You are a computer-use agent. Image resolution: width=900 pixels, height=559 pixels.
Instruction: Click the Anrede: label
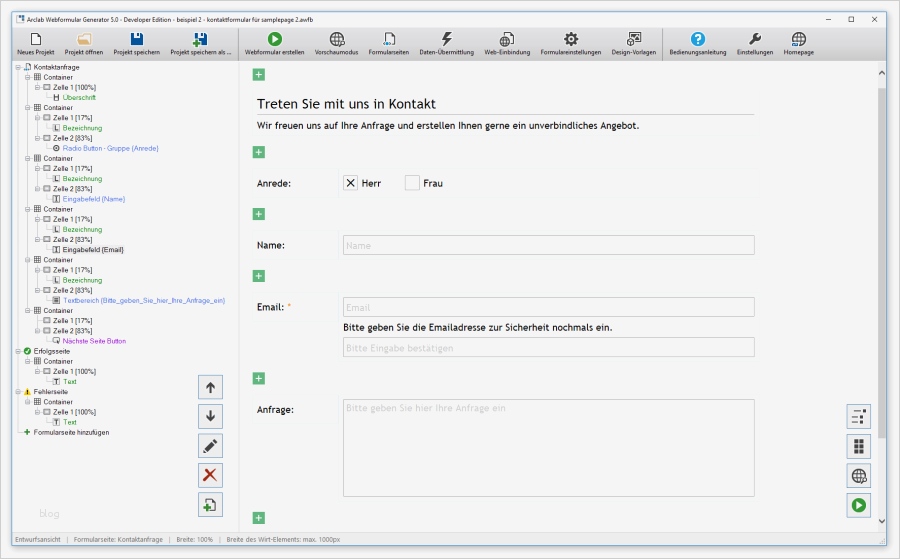(274, 184)
